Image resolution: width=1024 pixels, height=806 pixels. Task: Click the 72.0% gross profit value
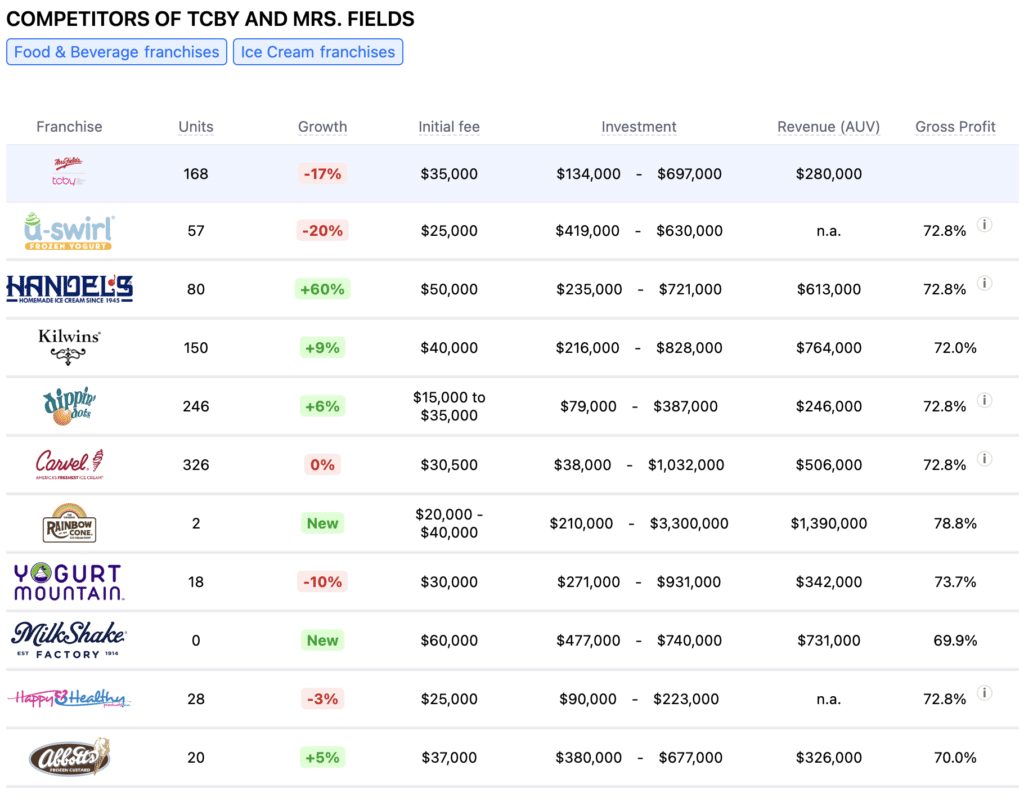(955, 347)
